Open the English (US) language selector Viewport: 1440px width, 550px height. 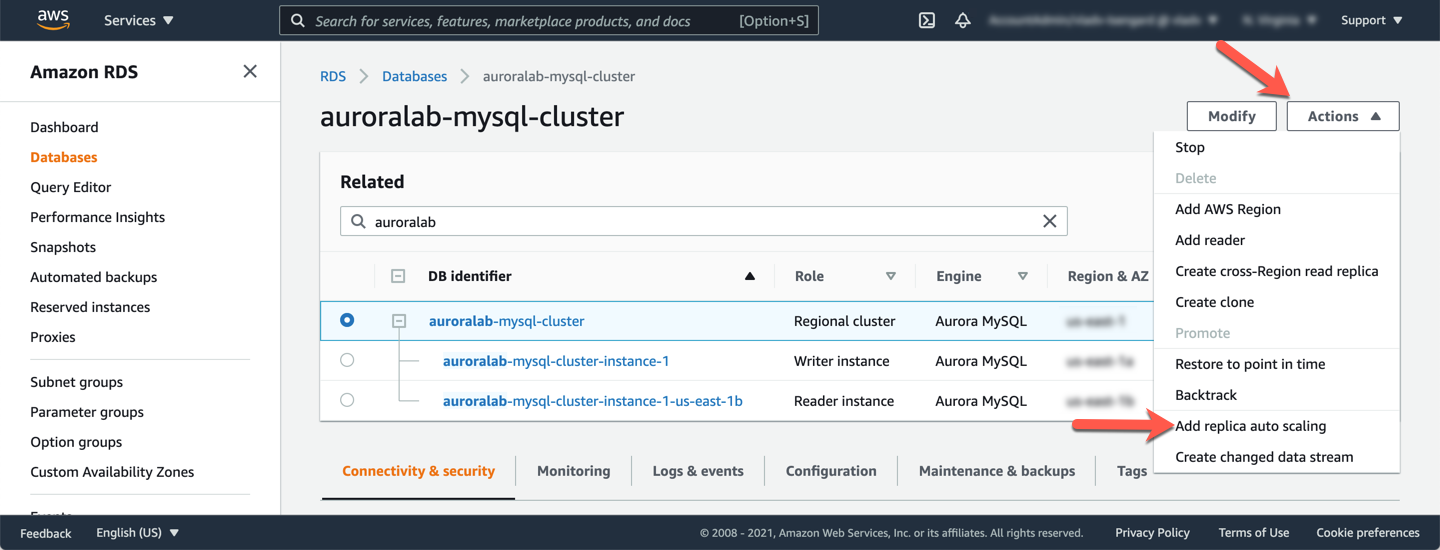[137, 533]
